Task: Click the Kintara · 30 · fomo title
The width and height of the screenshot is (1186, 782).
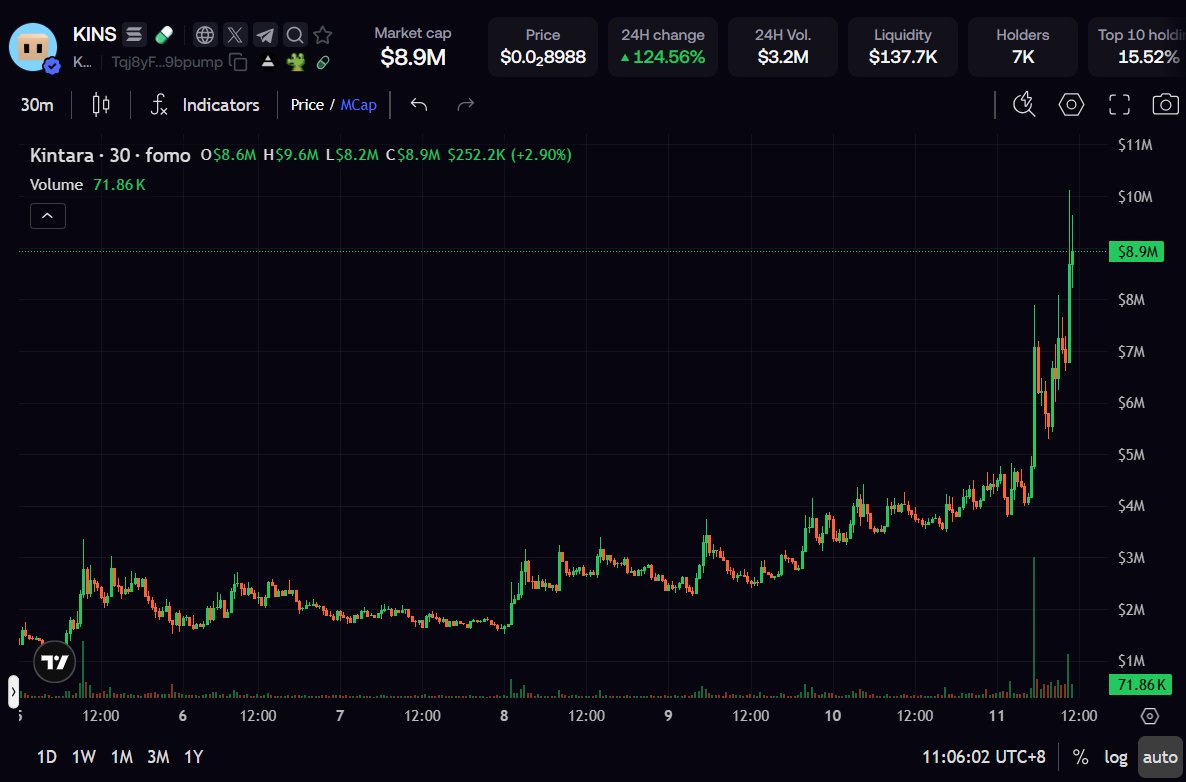Action: click(110, 155)
